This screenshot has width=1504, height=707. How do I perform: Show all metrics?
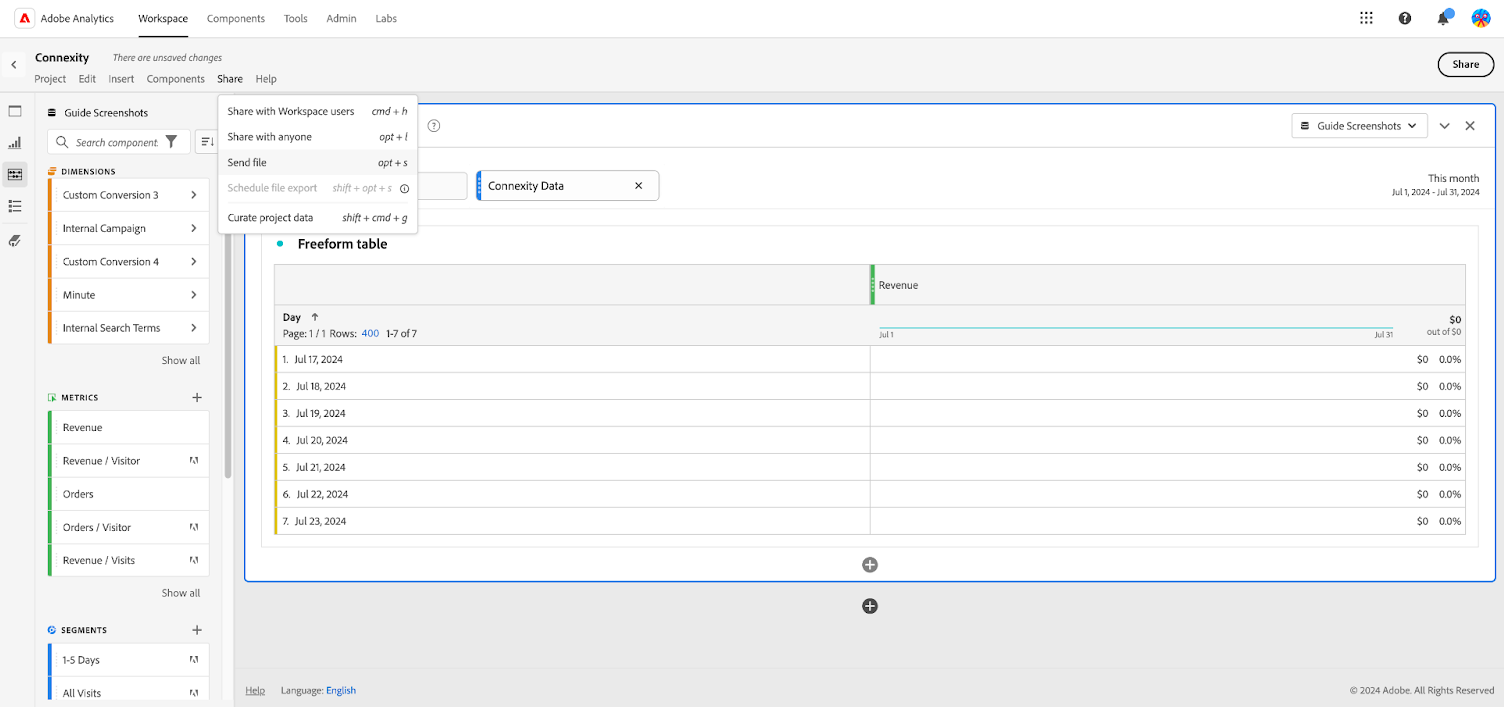181,593
